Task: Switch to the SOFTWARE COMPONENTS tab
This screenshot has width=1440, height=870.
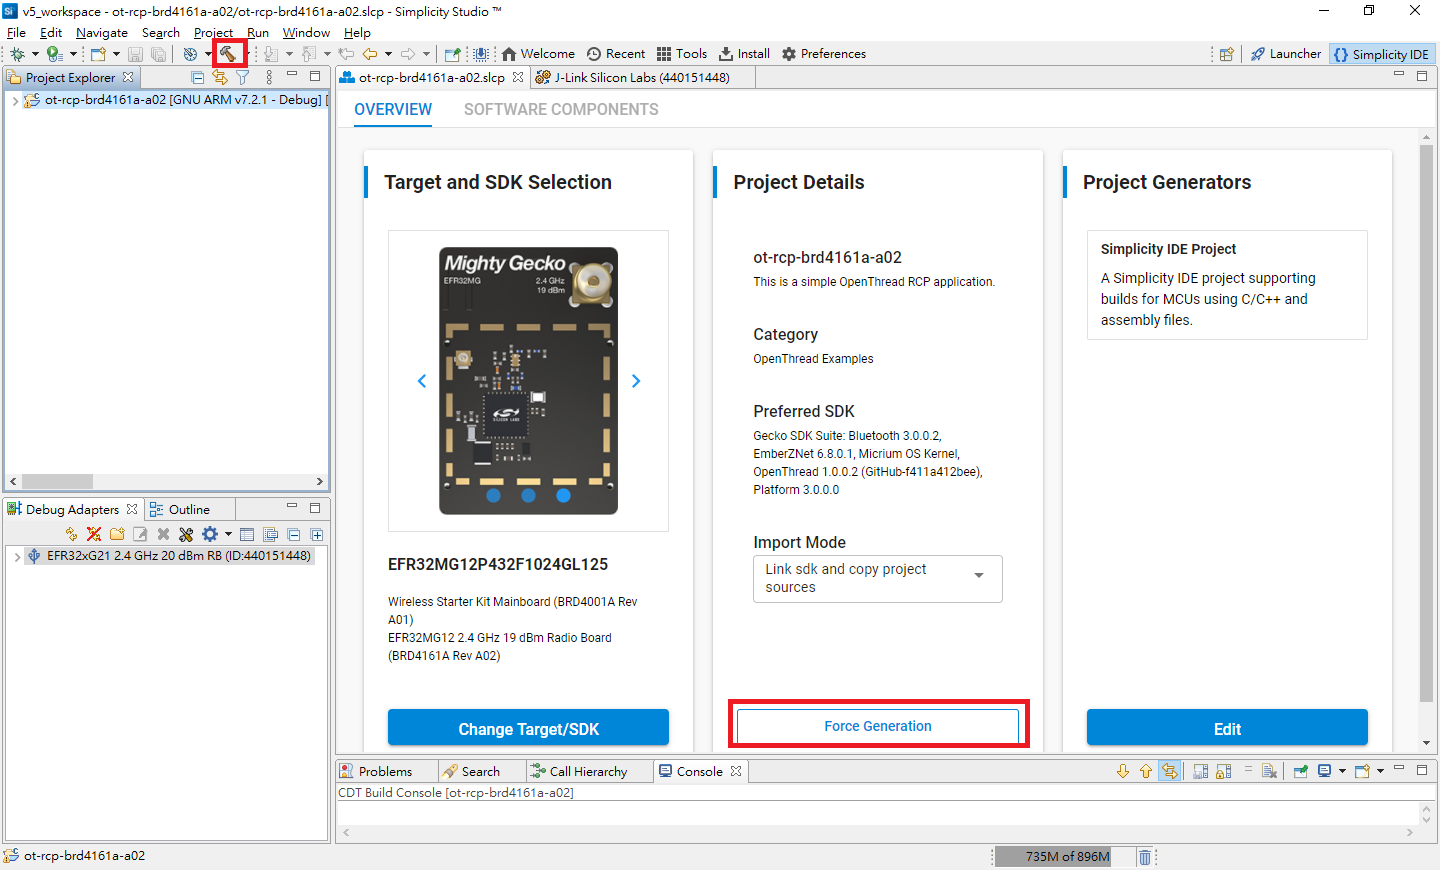Action: point(561,109)
